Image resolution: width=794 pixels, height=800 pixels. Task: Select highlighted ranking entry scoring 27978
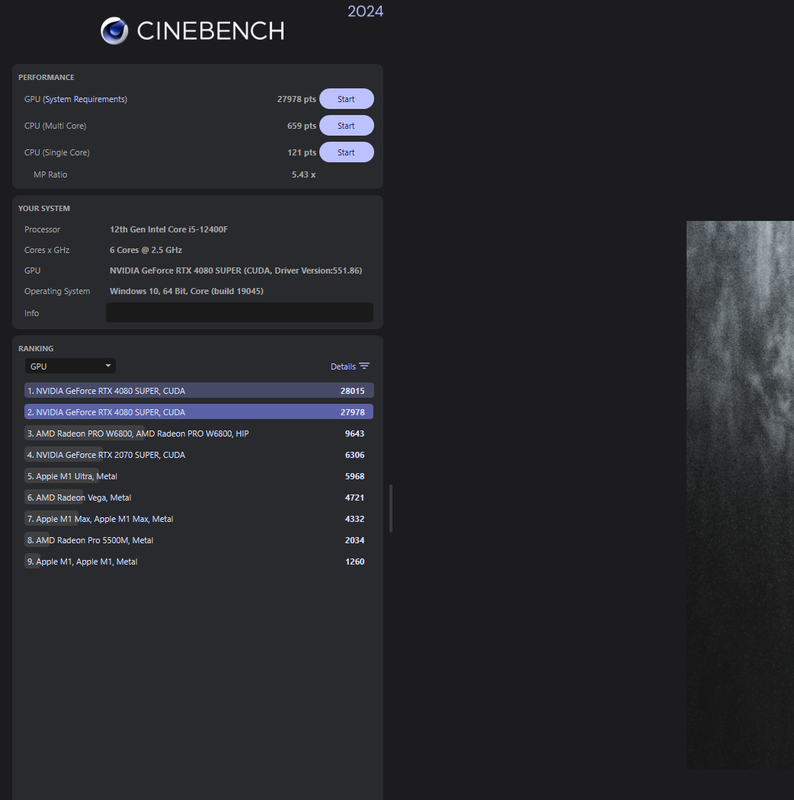coord(199,412)
